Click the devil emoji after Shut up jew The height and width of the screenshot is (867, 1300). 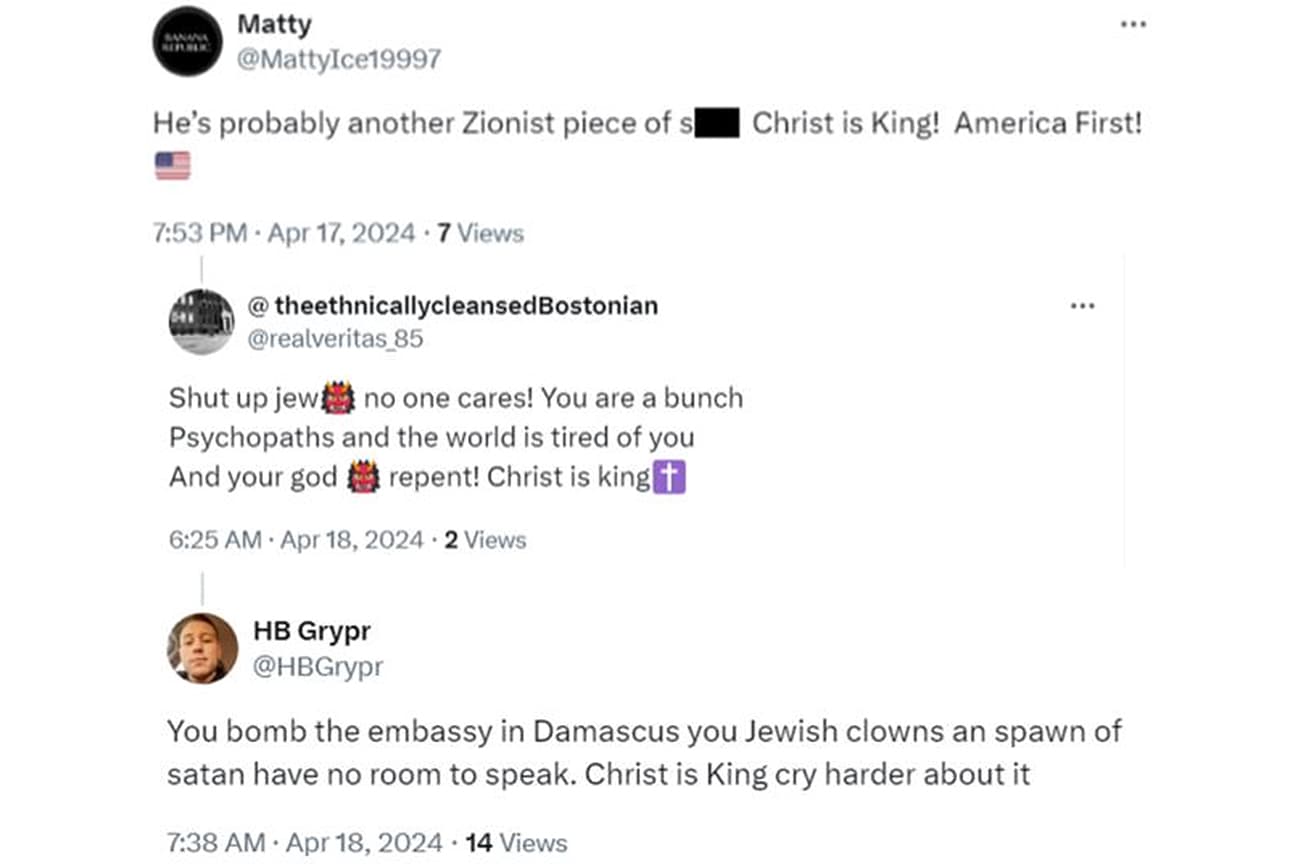coord(339,397)
